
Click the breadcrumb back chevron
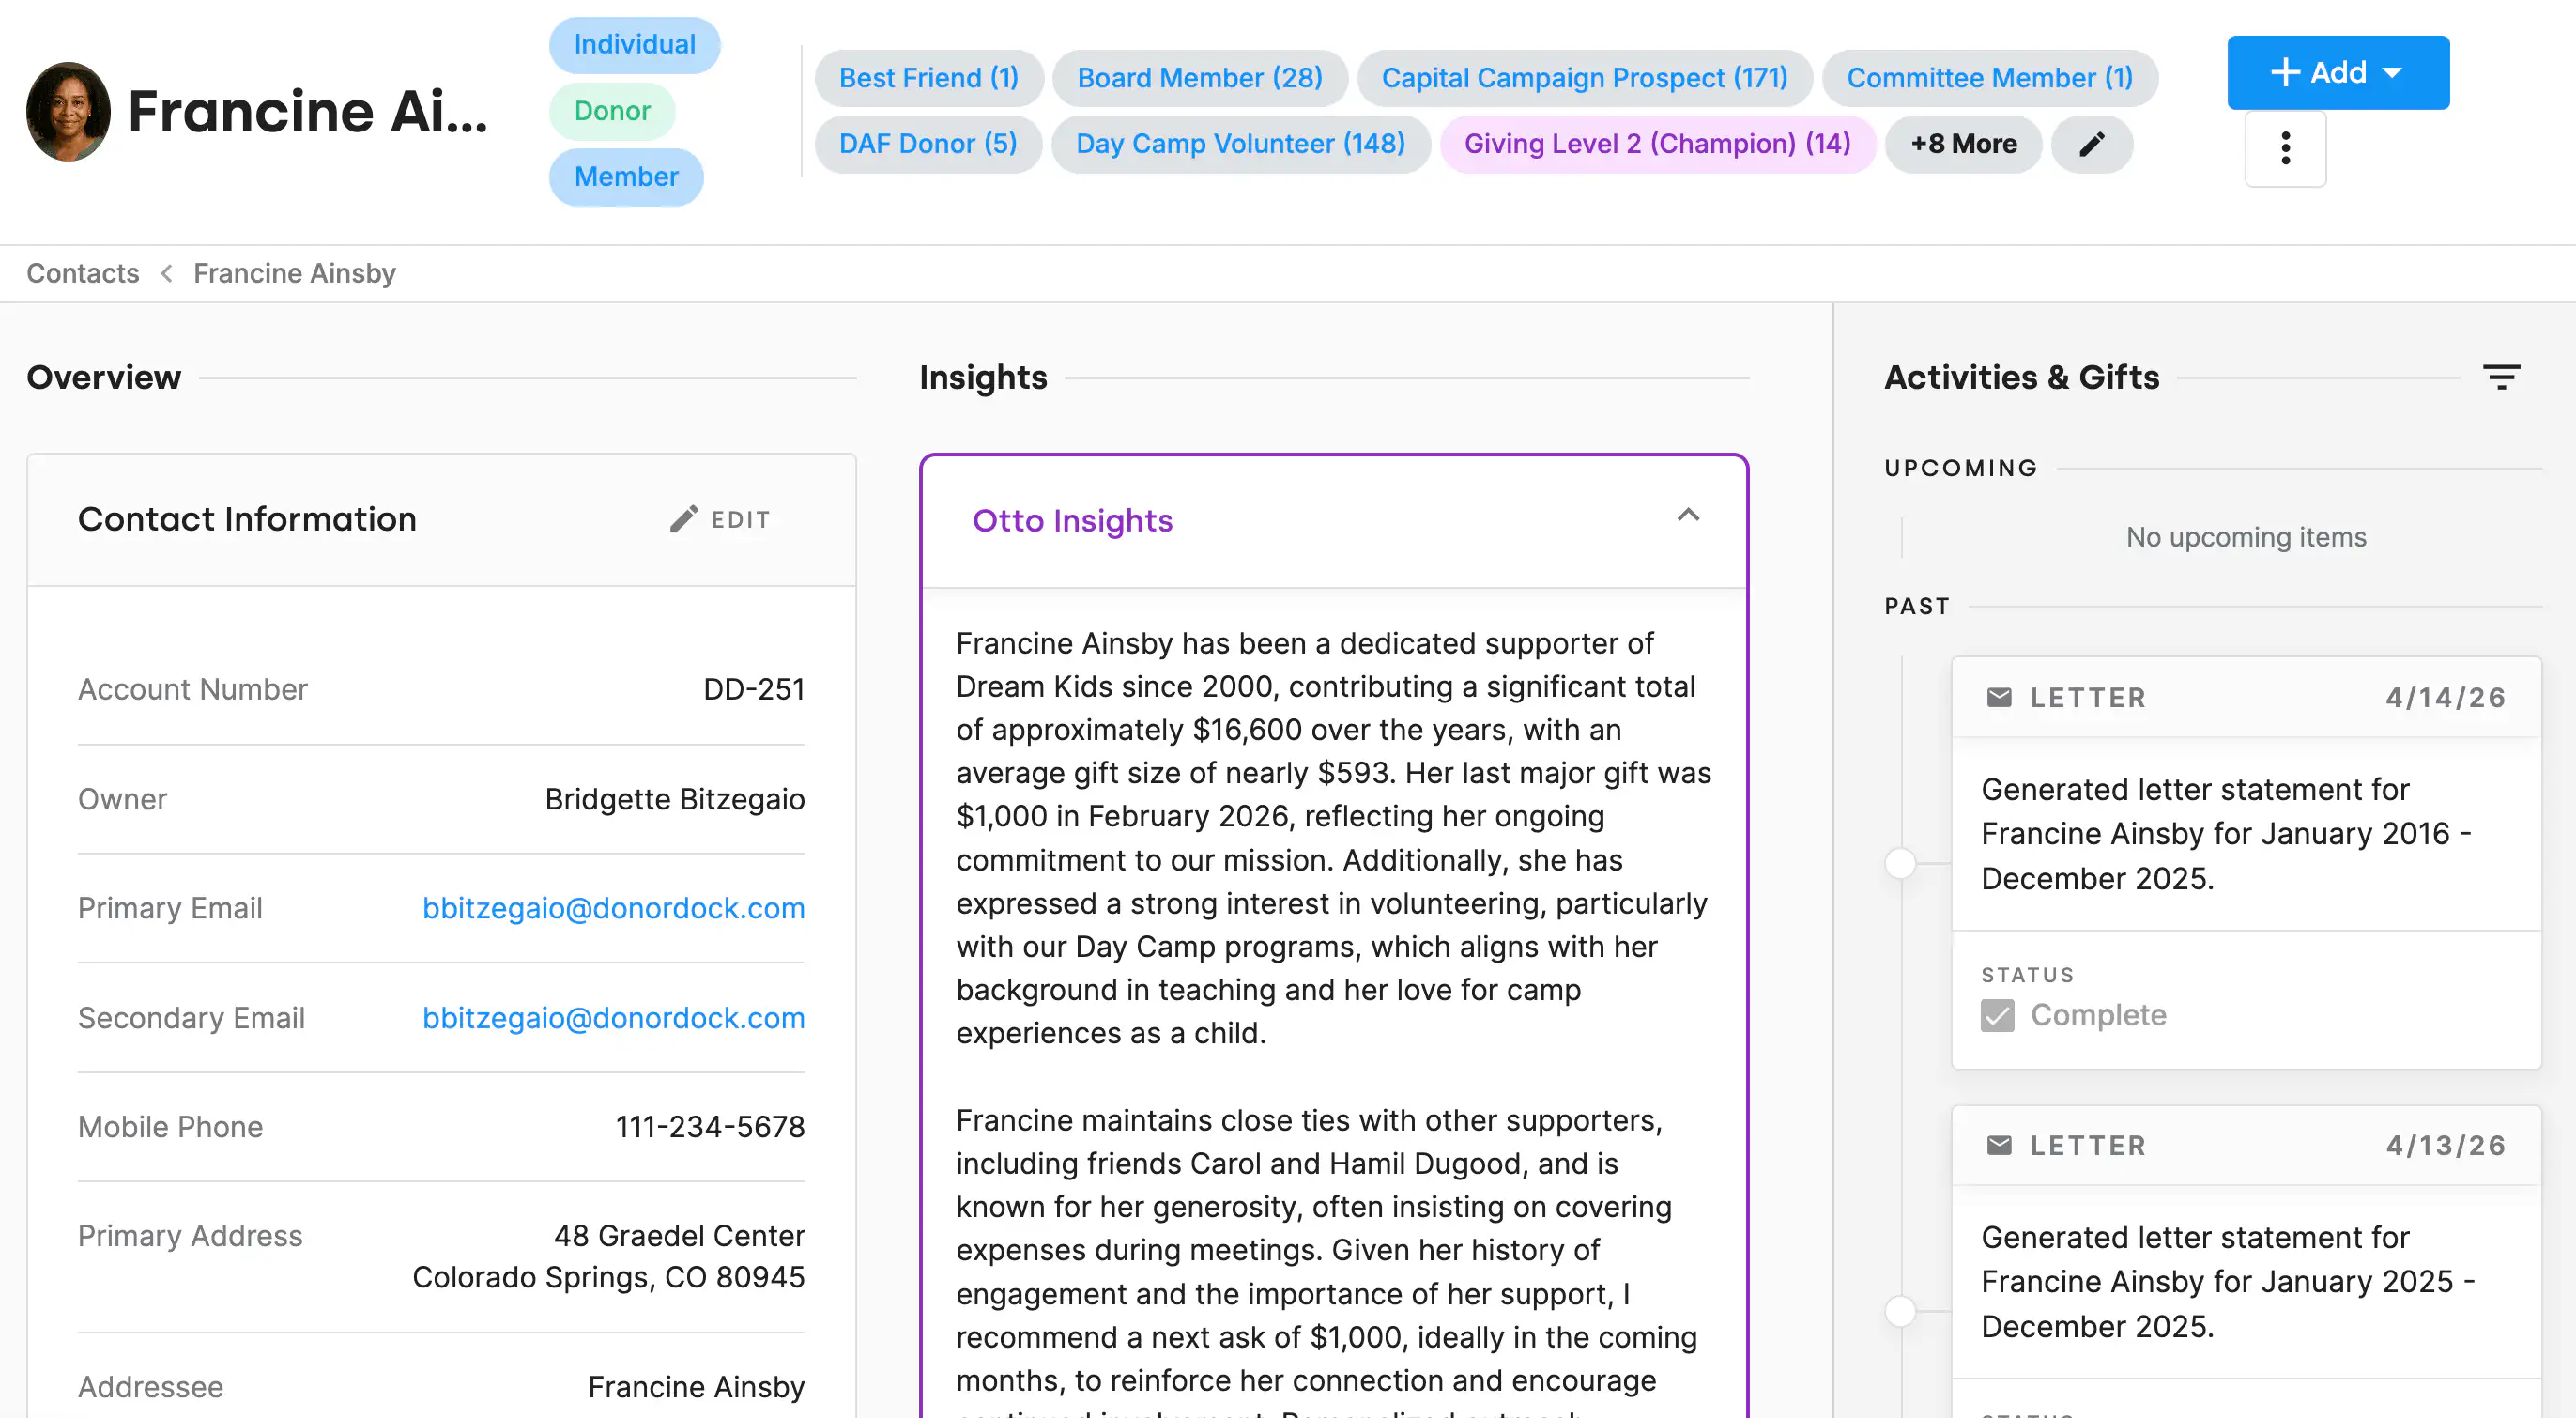pyautogui.click(x=167, y=273)
